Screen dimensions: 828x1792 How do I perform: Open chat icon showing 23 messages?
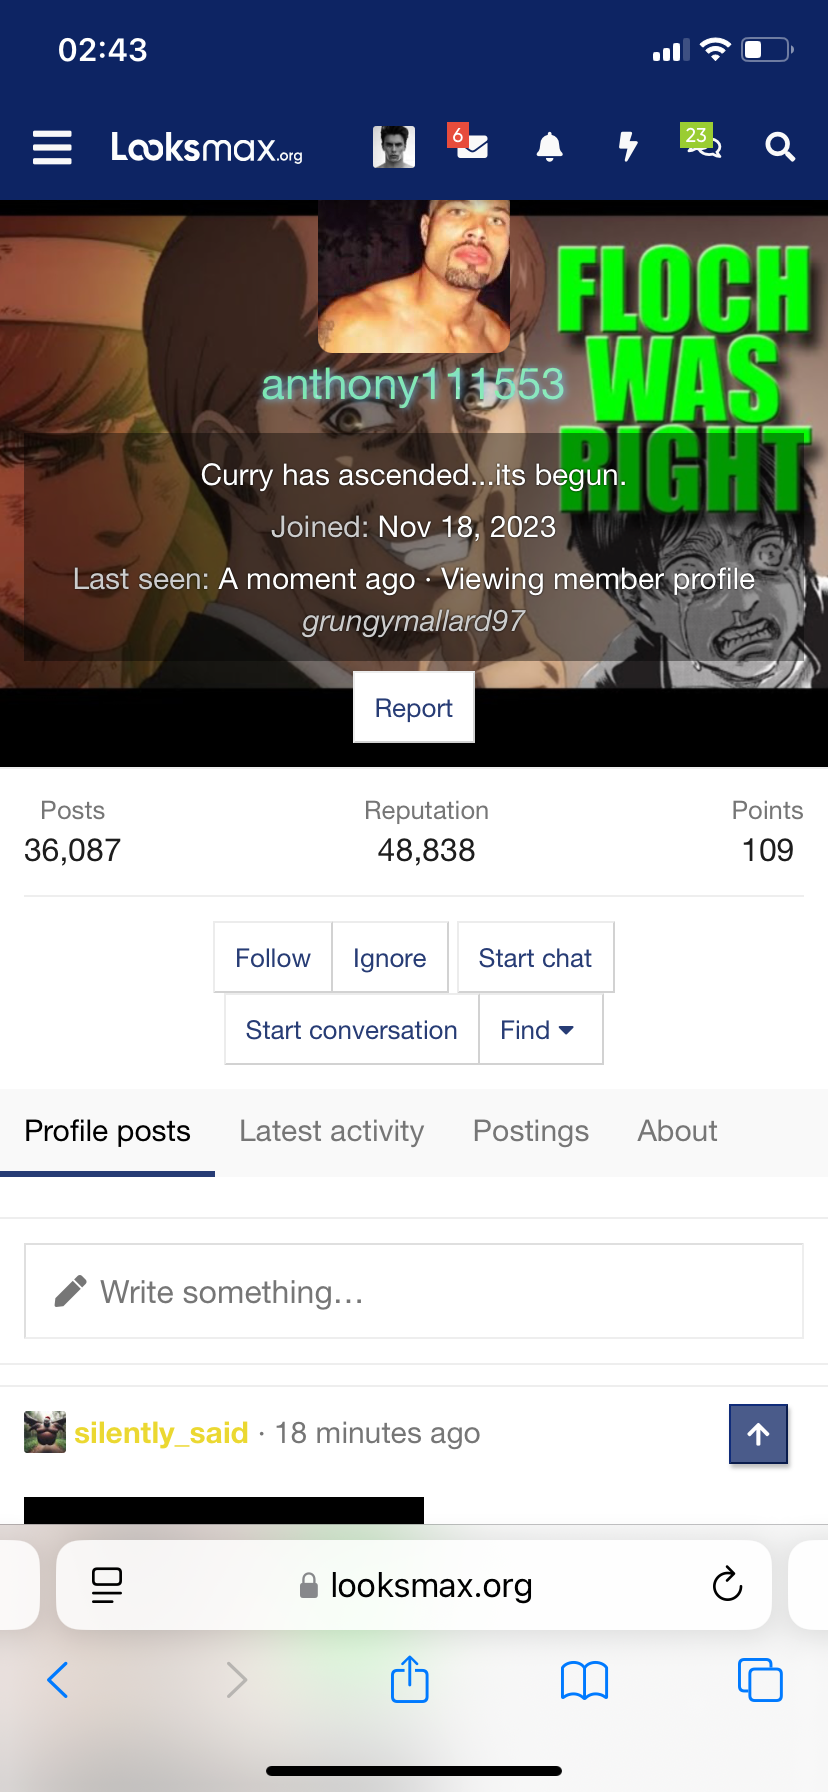702,144
